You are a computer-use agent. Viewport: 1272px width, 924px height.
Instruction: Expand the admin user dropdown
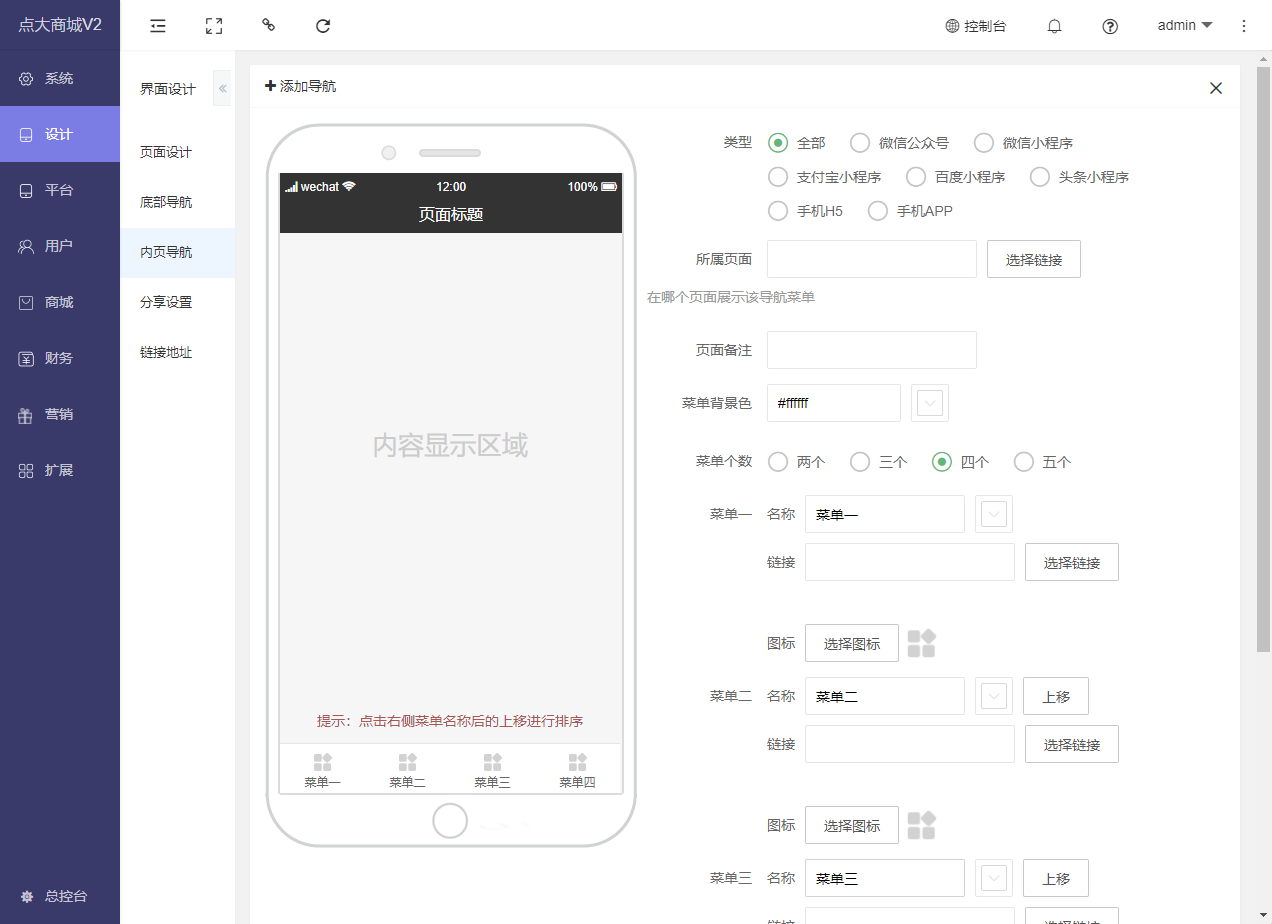click(1185, 26)
